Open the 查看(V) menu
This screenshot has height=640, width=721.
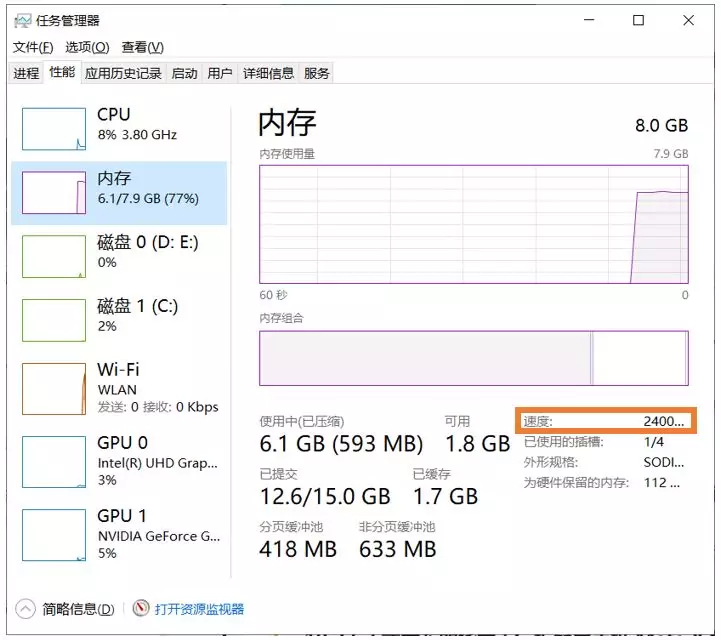pyautogui.click(x=142, y=47)
